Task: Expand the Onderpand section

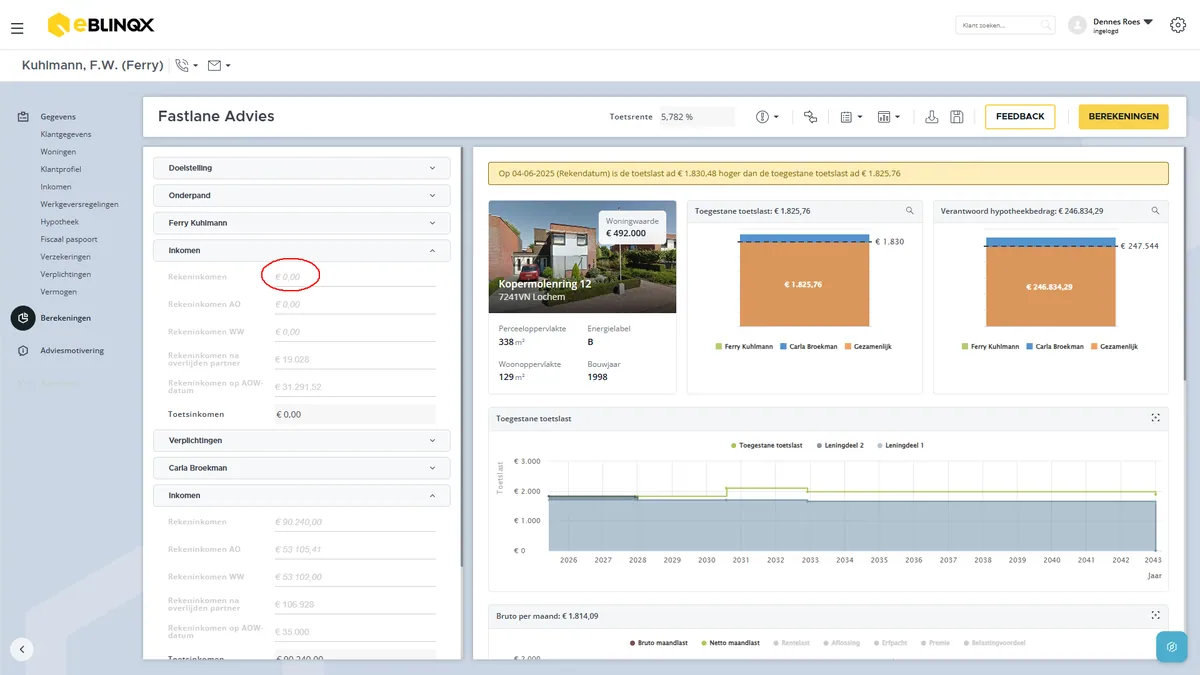Action: 301,195
